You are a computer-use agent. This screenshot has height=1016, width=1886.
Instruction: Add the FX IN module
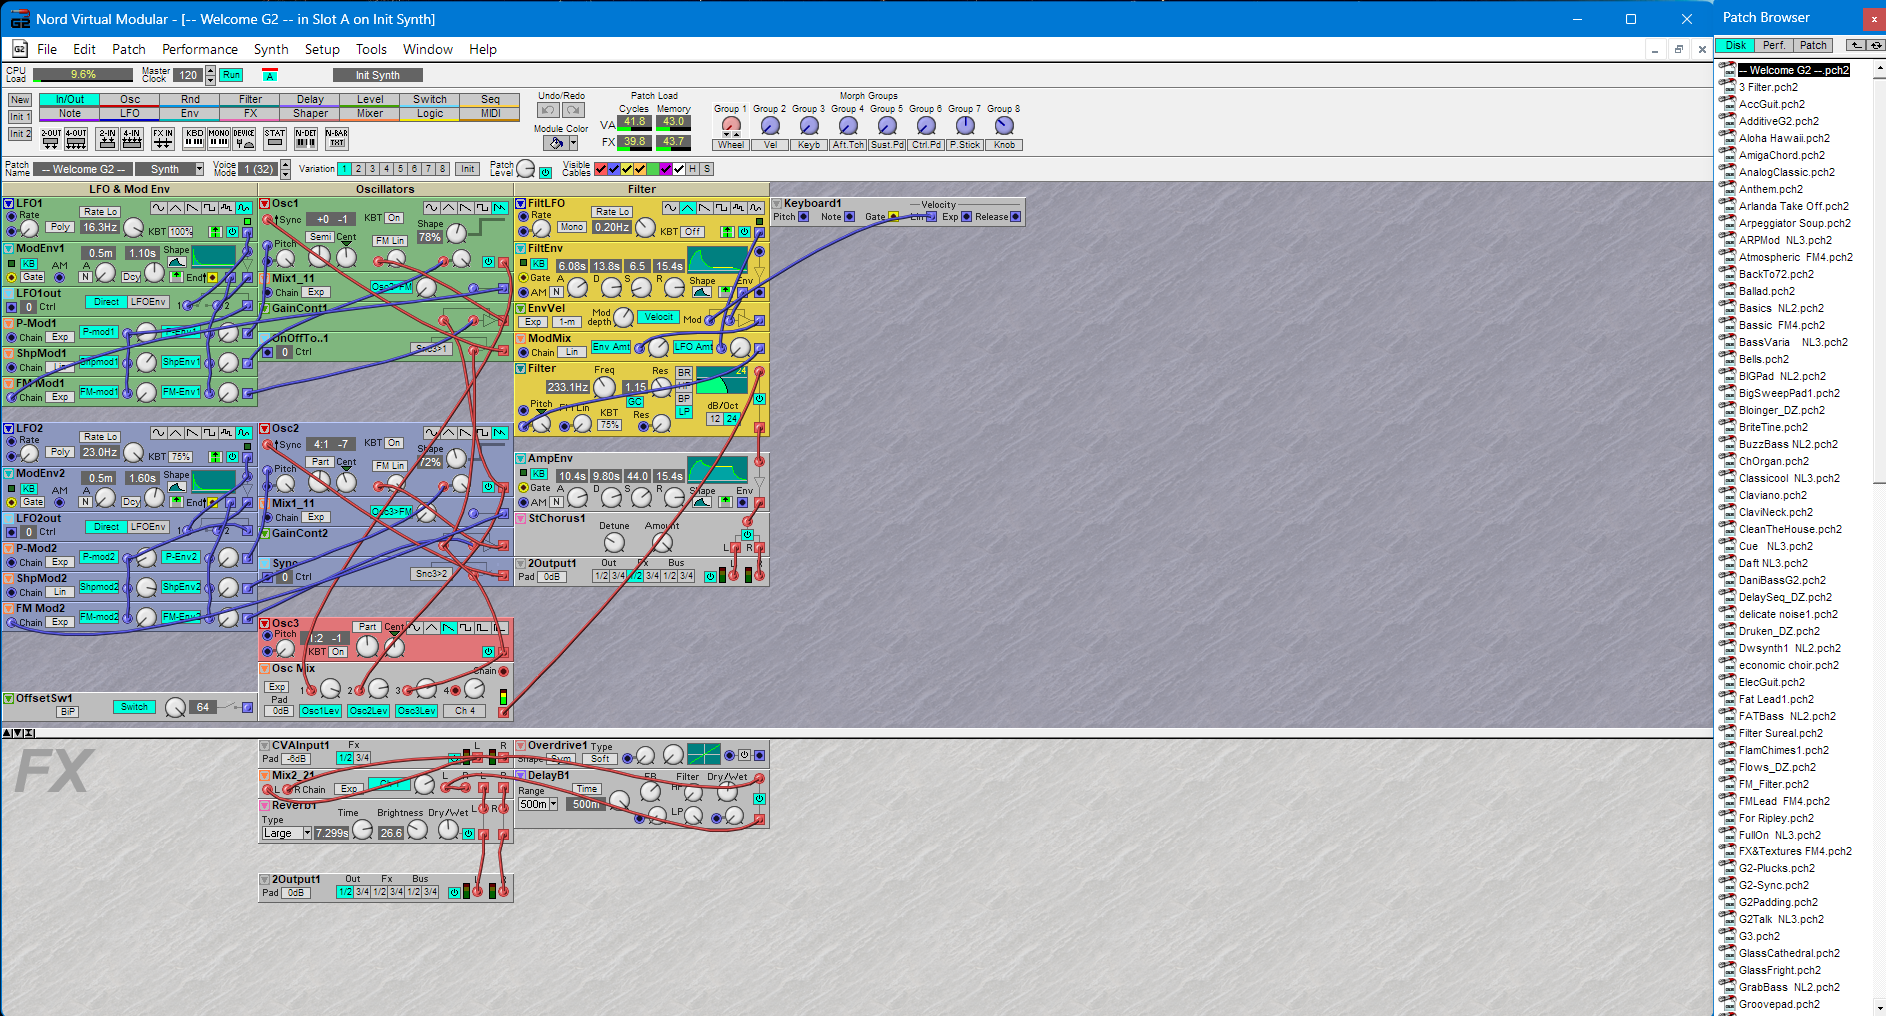(x=163, y=139)
